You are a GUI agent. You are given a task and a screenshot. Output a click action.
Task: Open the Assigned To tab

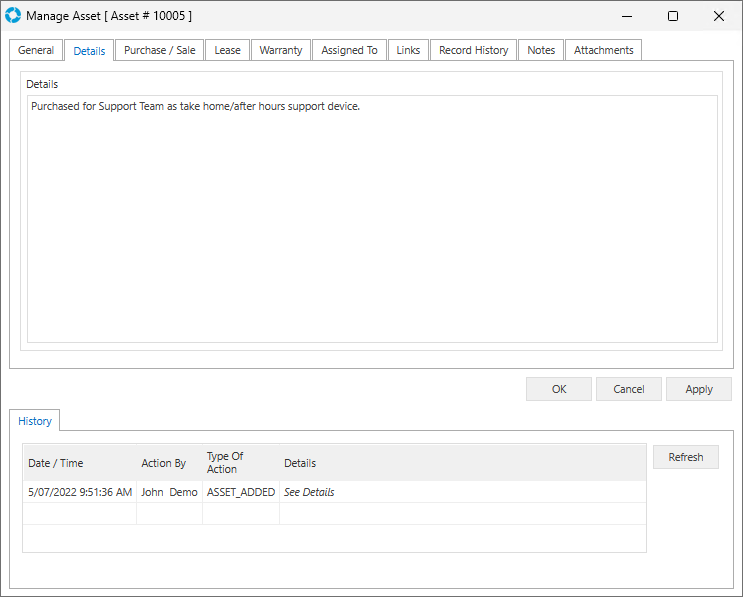tap(349, 50)
